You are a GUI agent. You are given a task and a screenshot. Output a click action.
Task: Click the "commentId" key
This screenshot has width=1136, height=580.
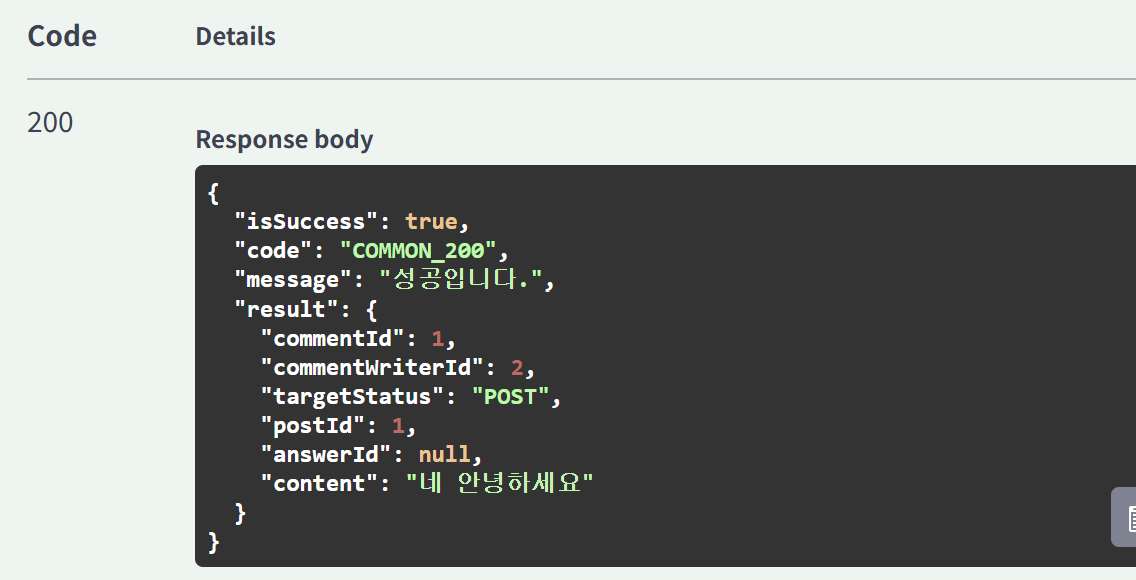[x=332, y=338]
